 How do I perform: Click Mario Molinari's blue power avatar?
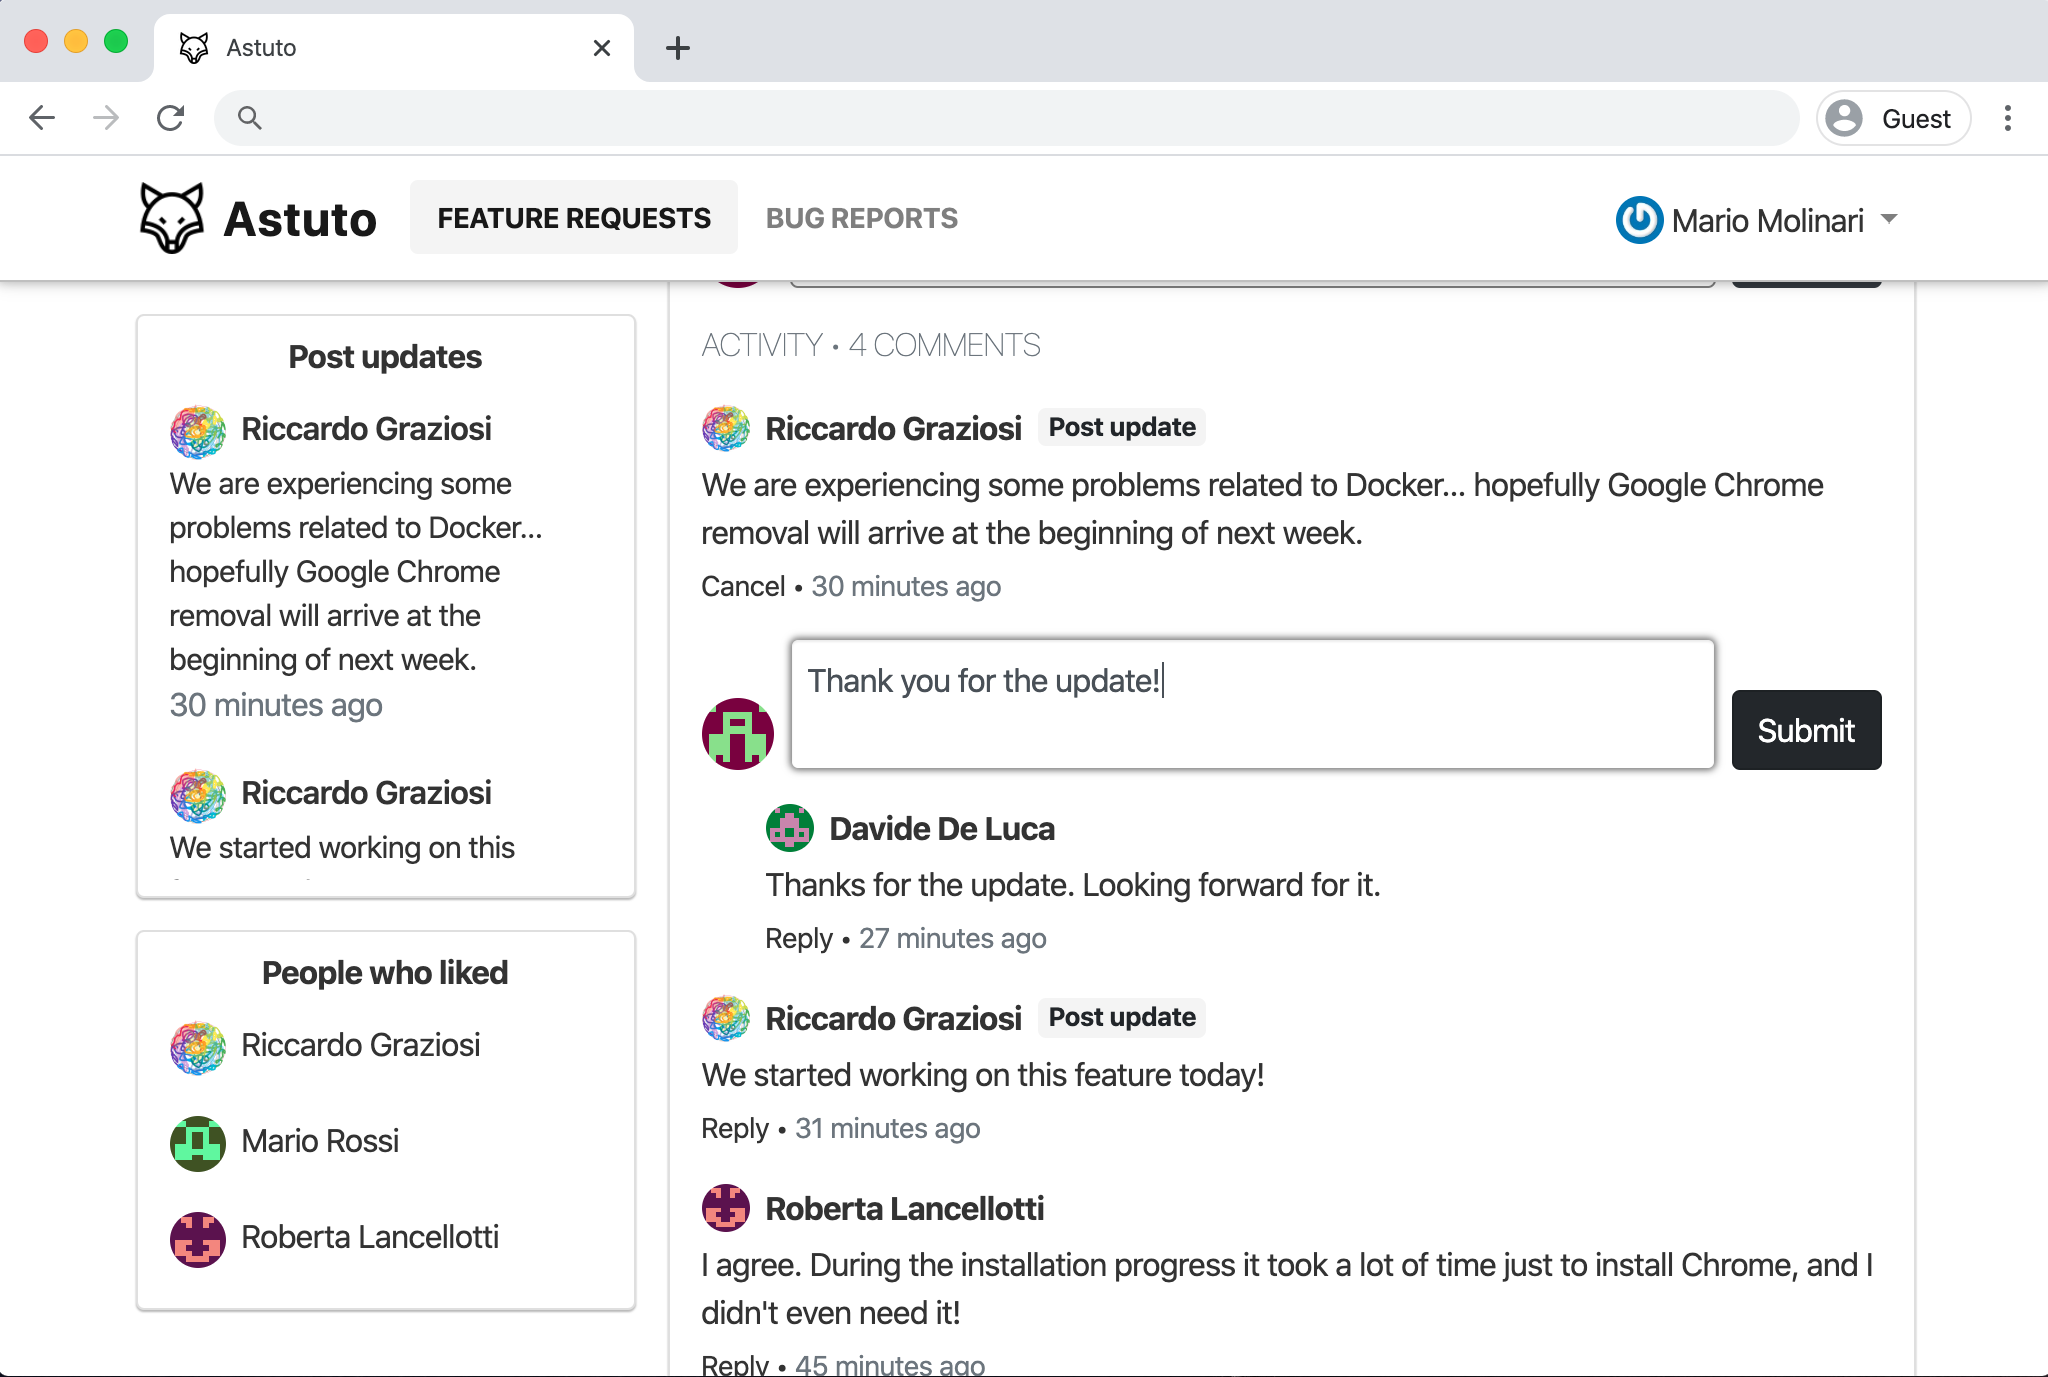click(x=1638, y=220)
